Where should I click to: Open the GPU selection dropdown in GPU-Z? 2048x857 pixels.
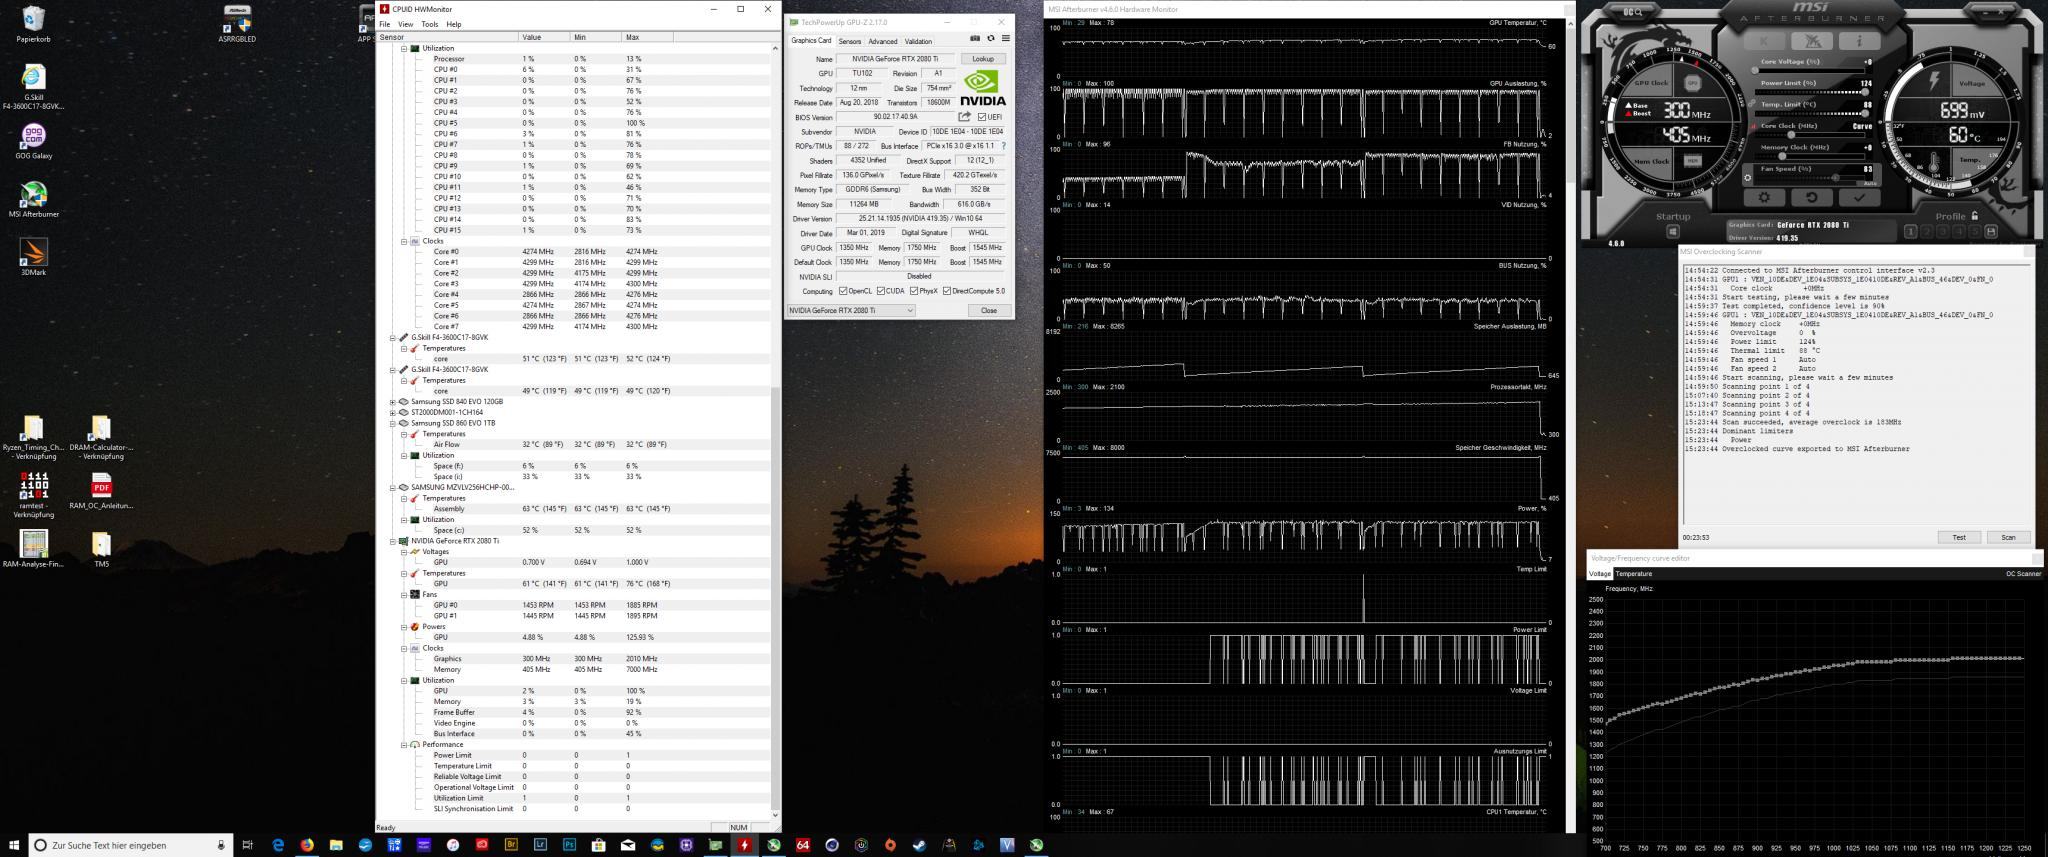tap(851, 310)
